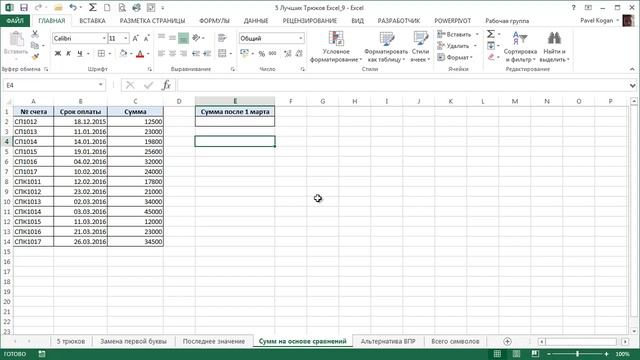Cut selection with the scissors icon
The width and height of the screenshot is (640, 360).
click(35, 34)
